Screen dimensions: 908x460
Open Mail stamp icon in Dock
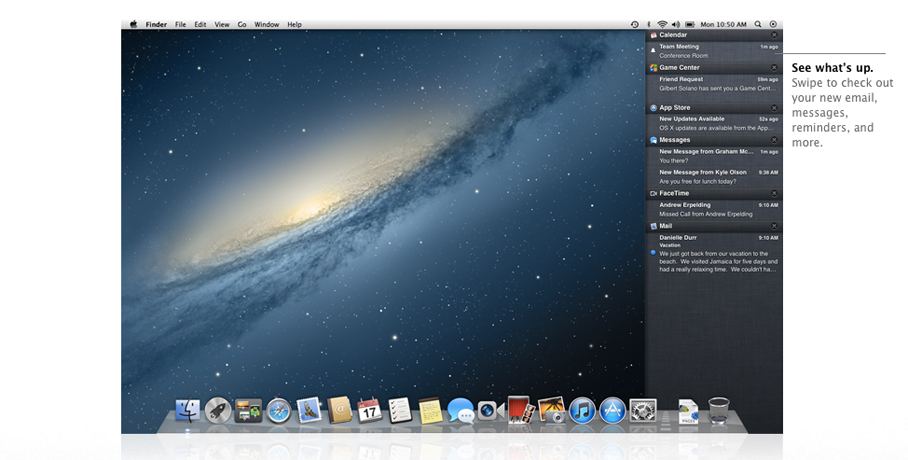click(309, 410)
